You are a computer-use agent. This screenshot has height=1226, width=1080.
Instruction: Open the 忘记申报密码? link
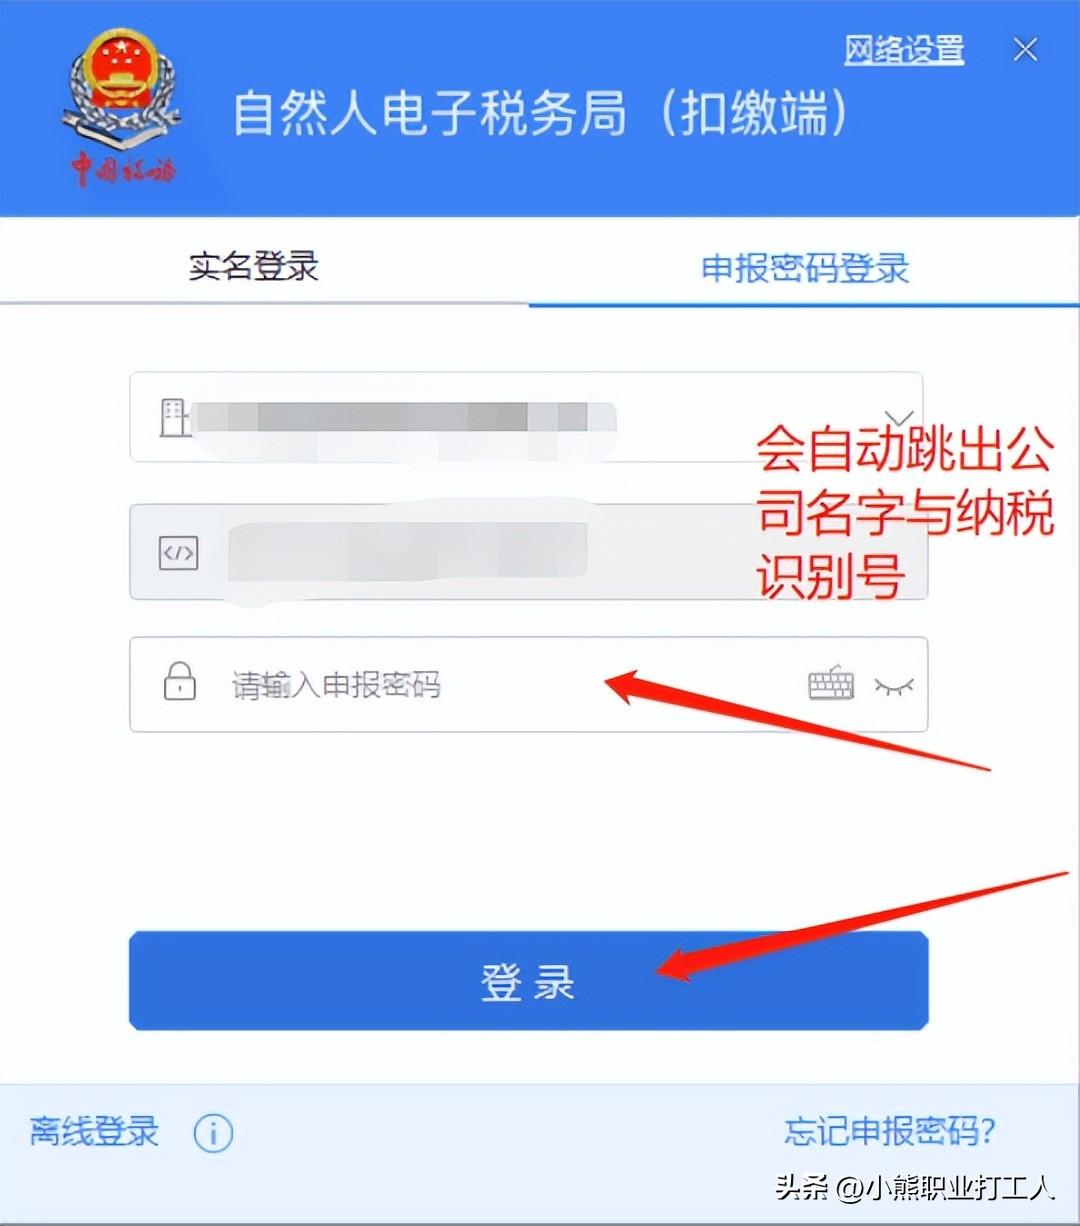tap(890, 1131)
